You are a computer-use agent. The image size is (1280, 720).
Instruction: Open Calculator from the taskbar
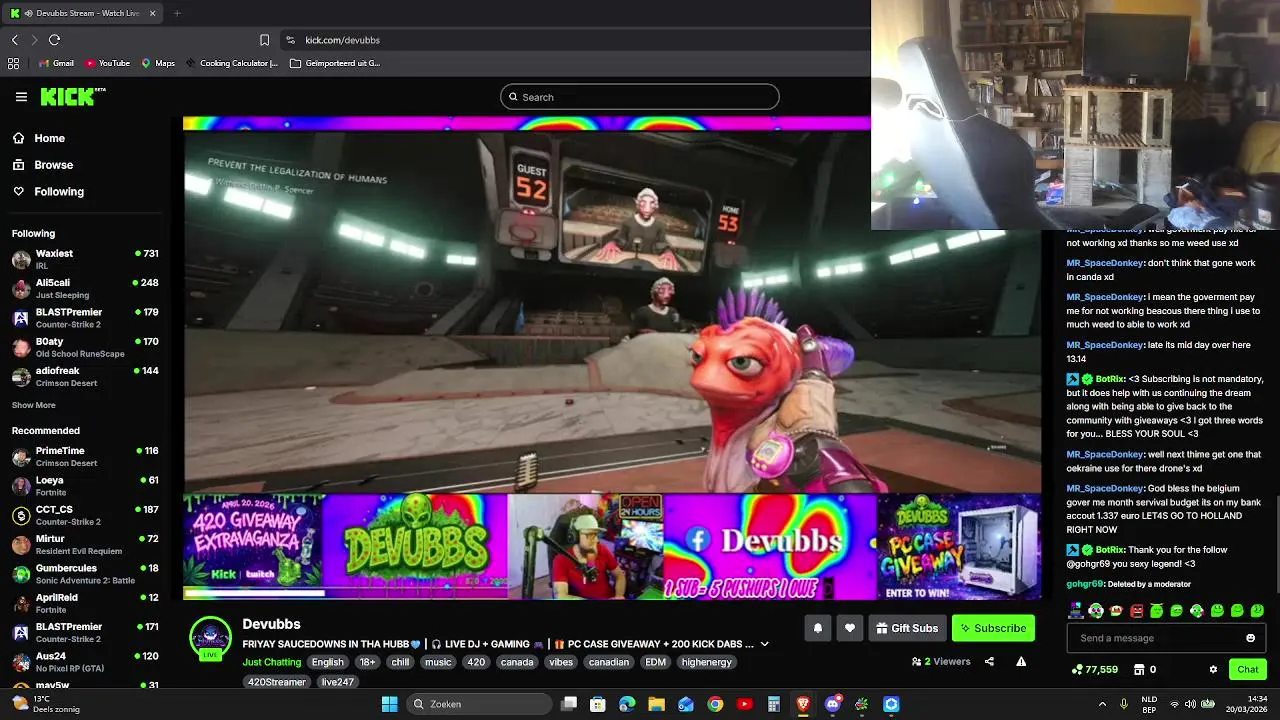[x=774, y=704]
